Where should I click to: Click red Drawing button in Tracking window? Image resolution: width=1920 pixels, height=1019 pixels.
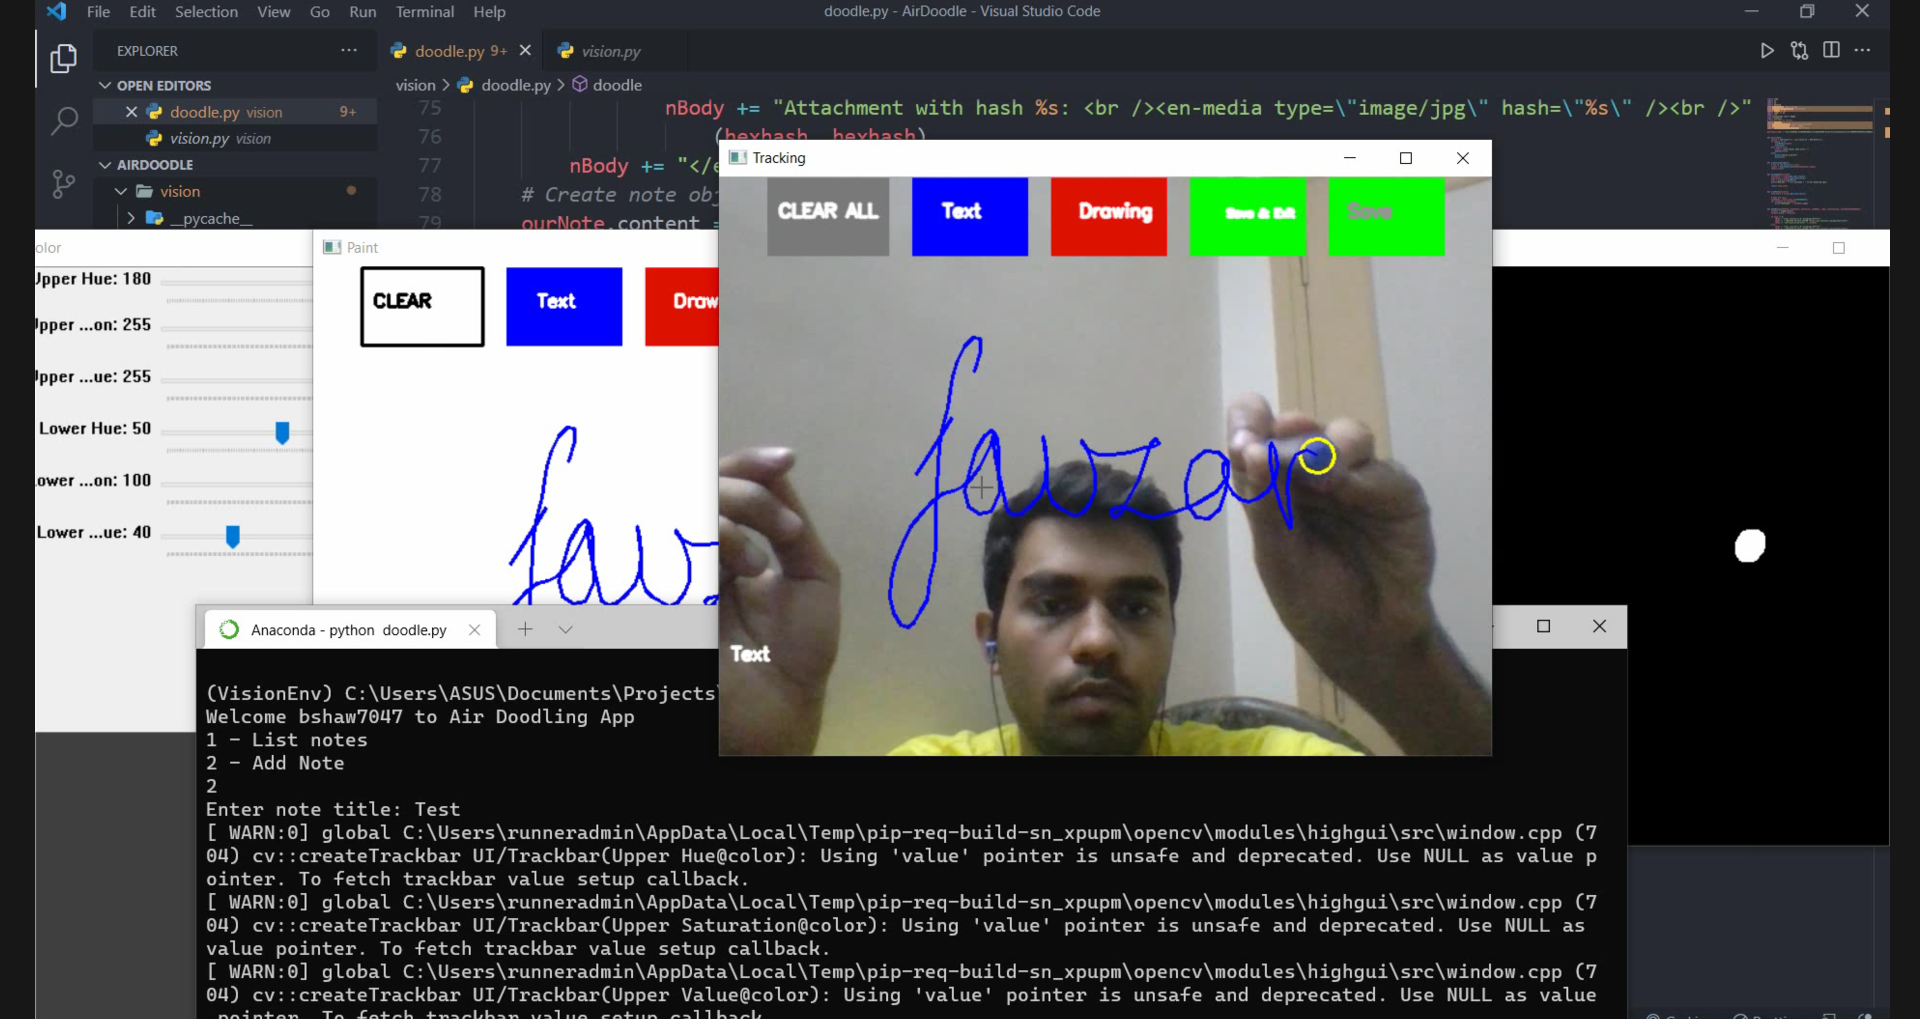pyautogui.click(x=1108, y=216)
